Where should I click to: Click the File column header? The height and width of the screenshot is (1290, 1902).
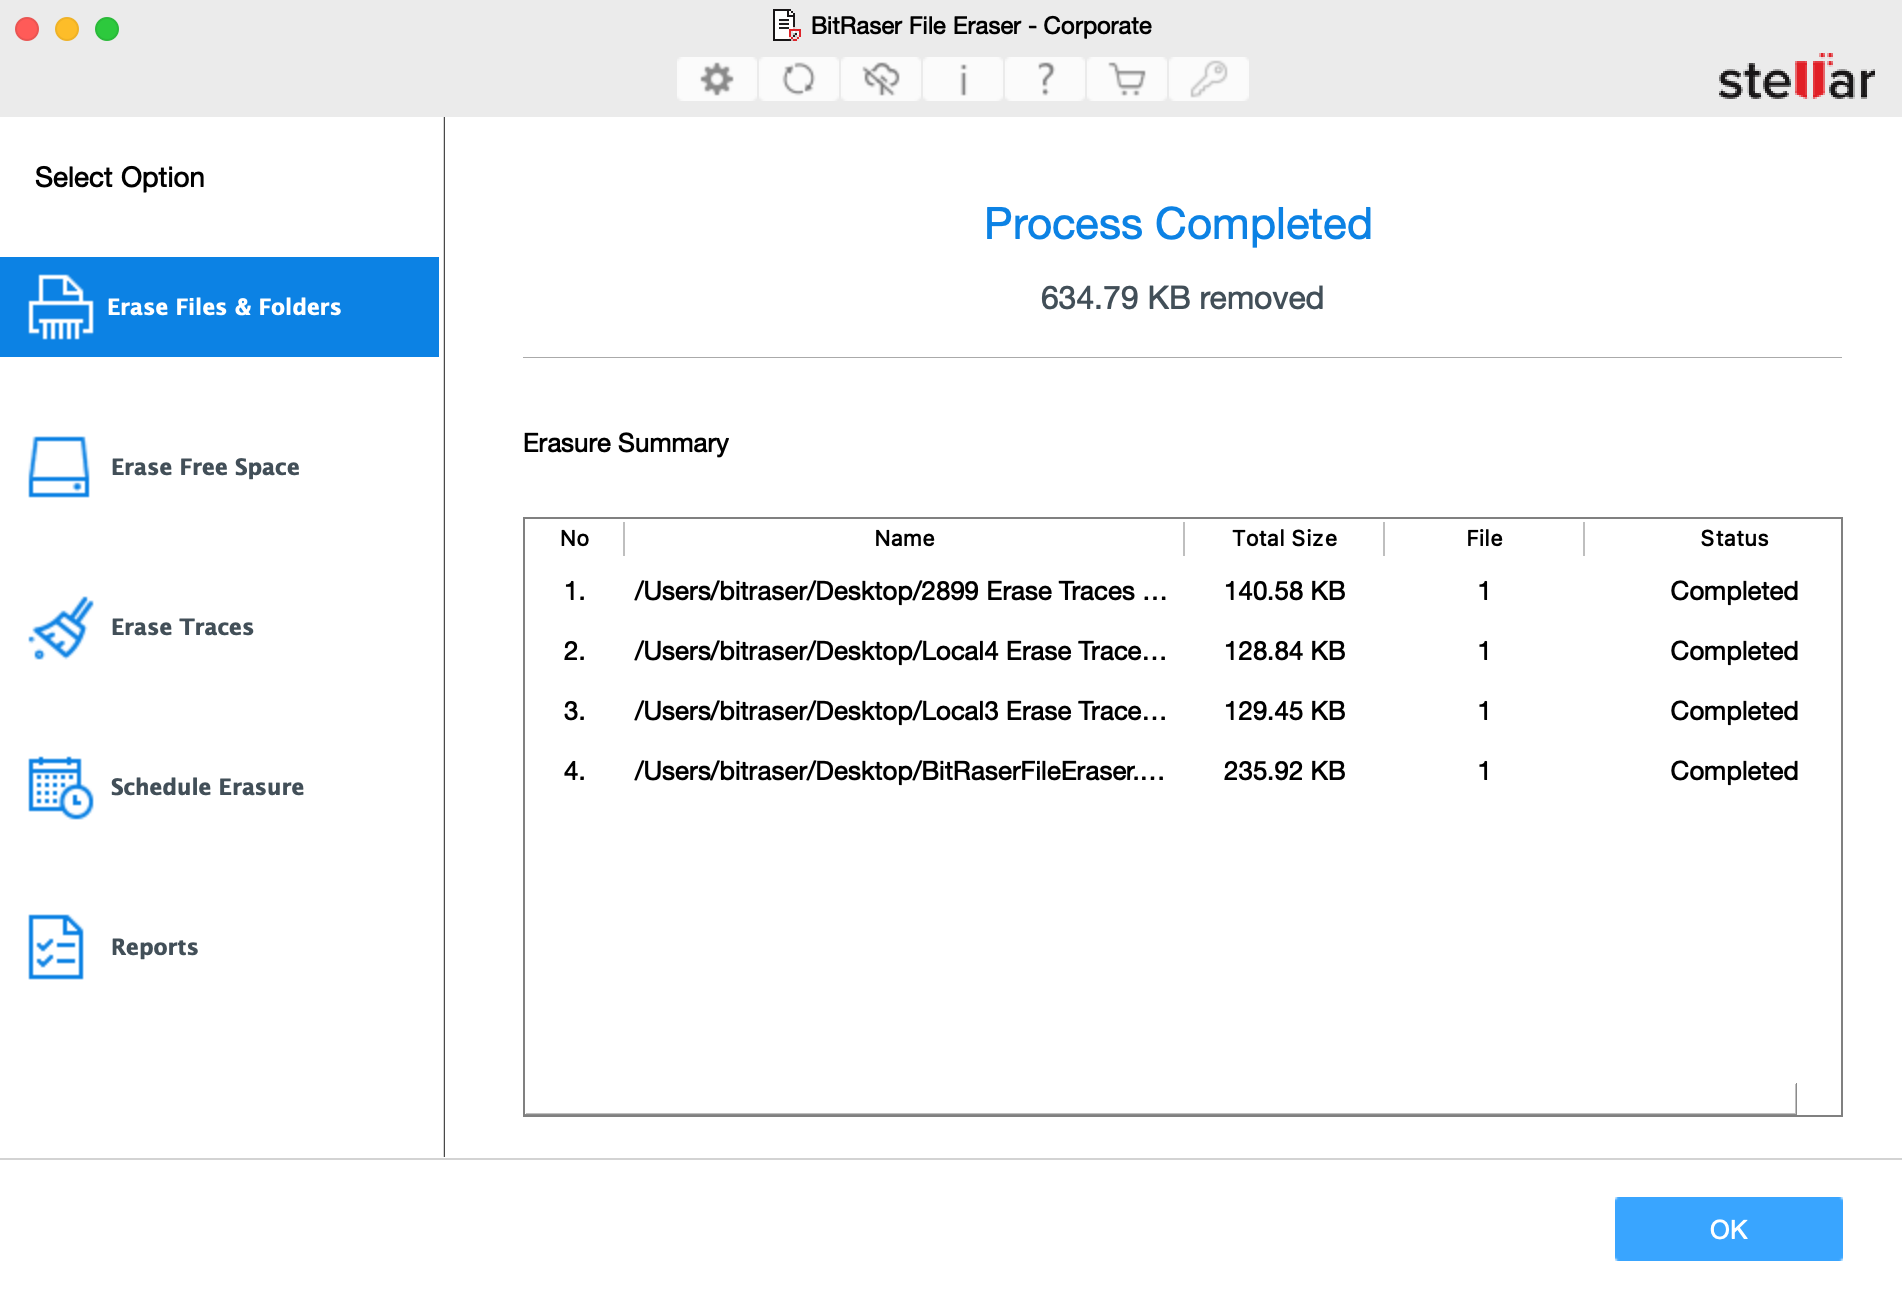click(1484, 538)
